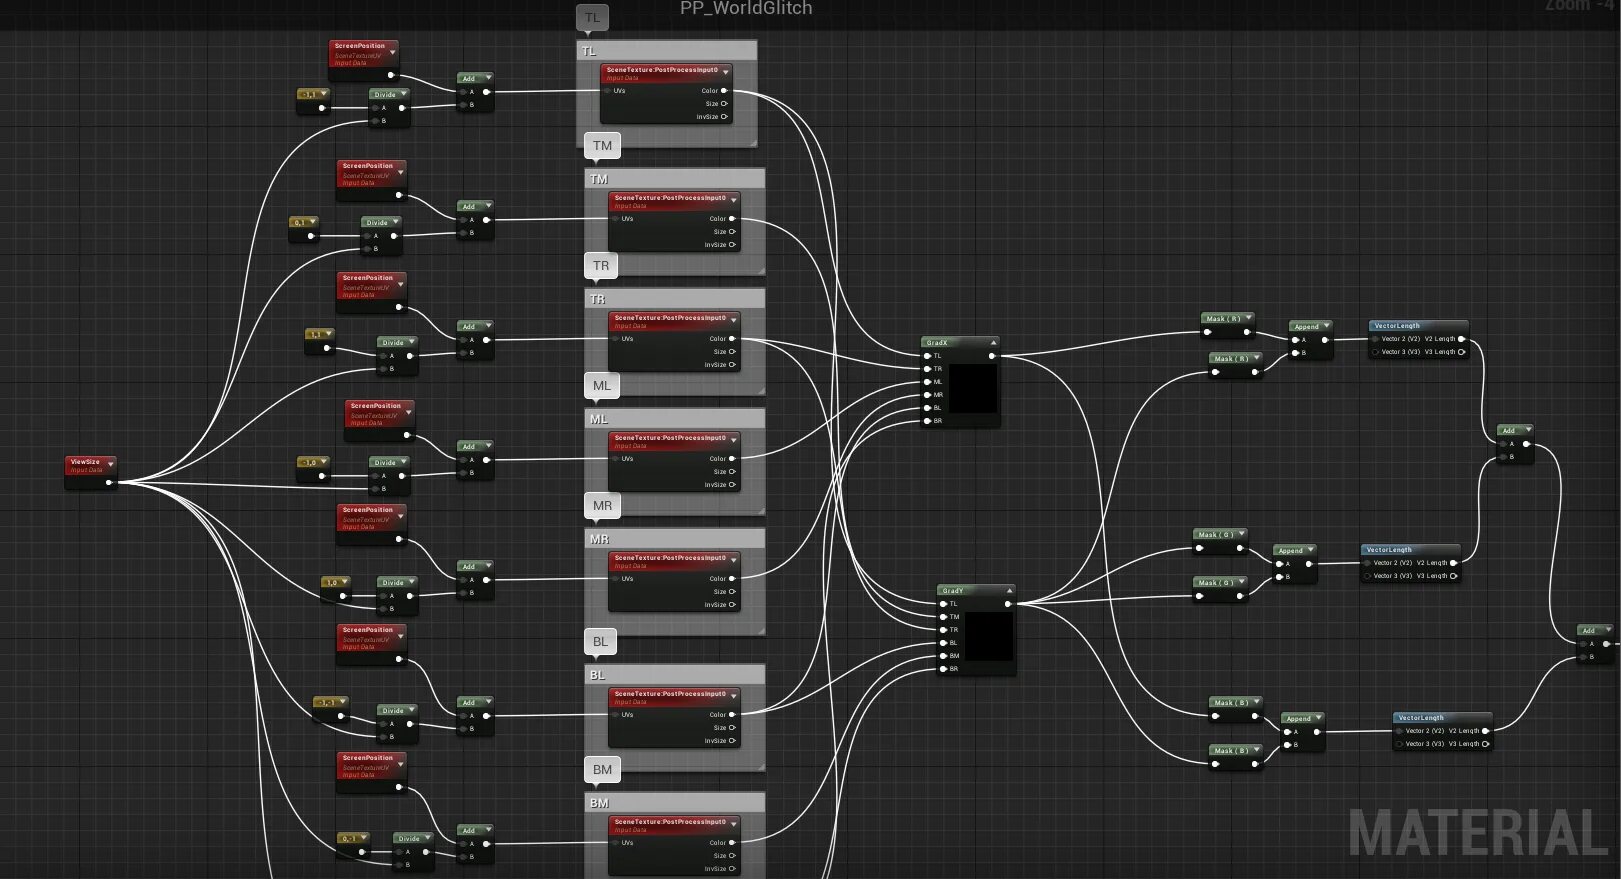The height and width of the screenshot is (879, 1621).
Task: Click V3 Length pin on topmost VectorLength
Action: 1462,352
